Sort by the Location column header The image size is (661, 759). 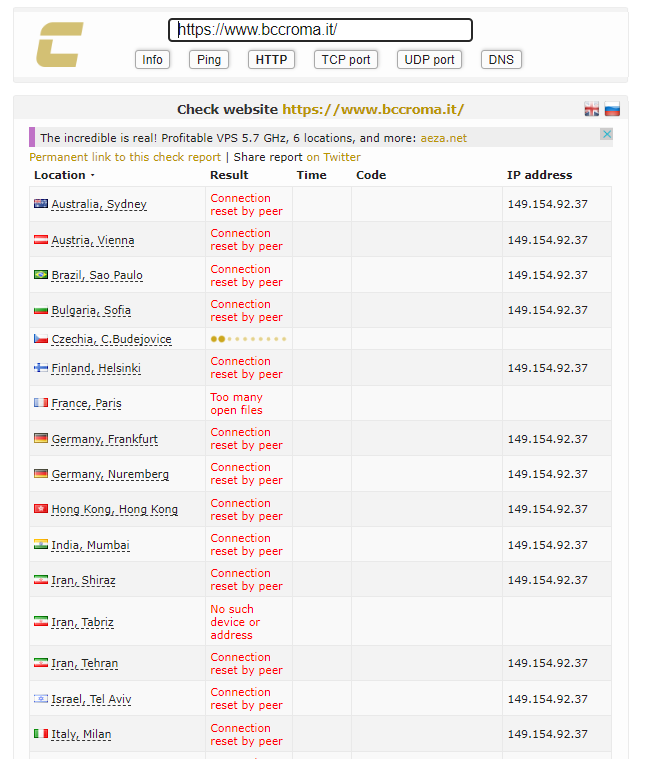[64, 175]
